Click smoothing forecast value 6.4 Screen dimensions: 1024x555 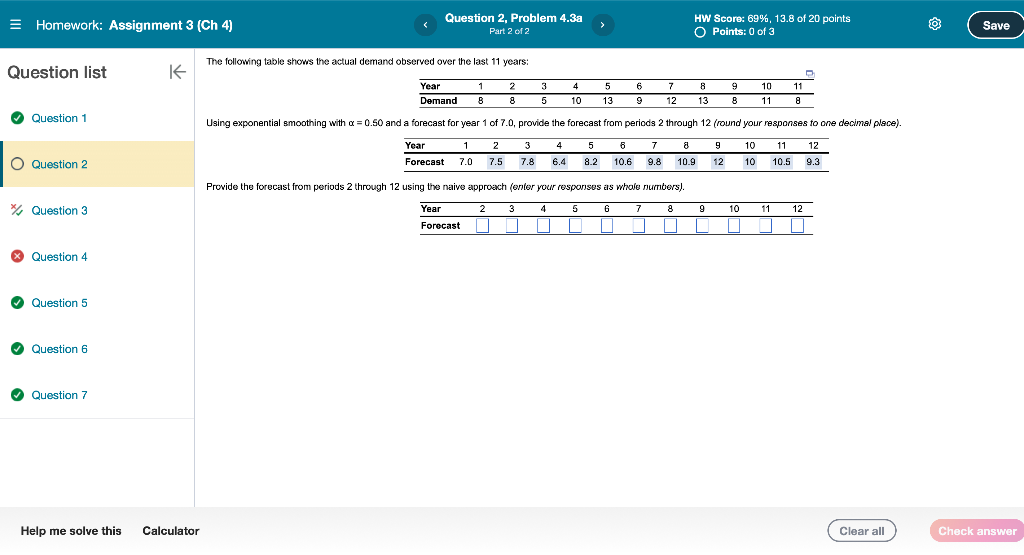click(x=559, y=162)
